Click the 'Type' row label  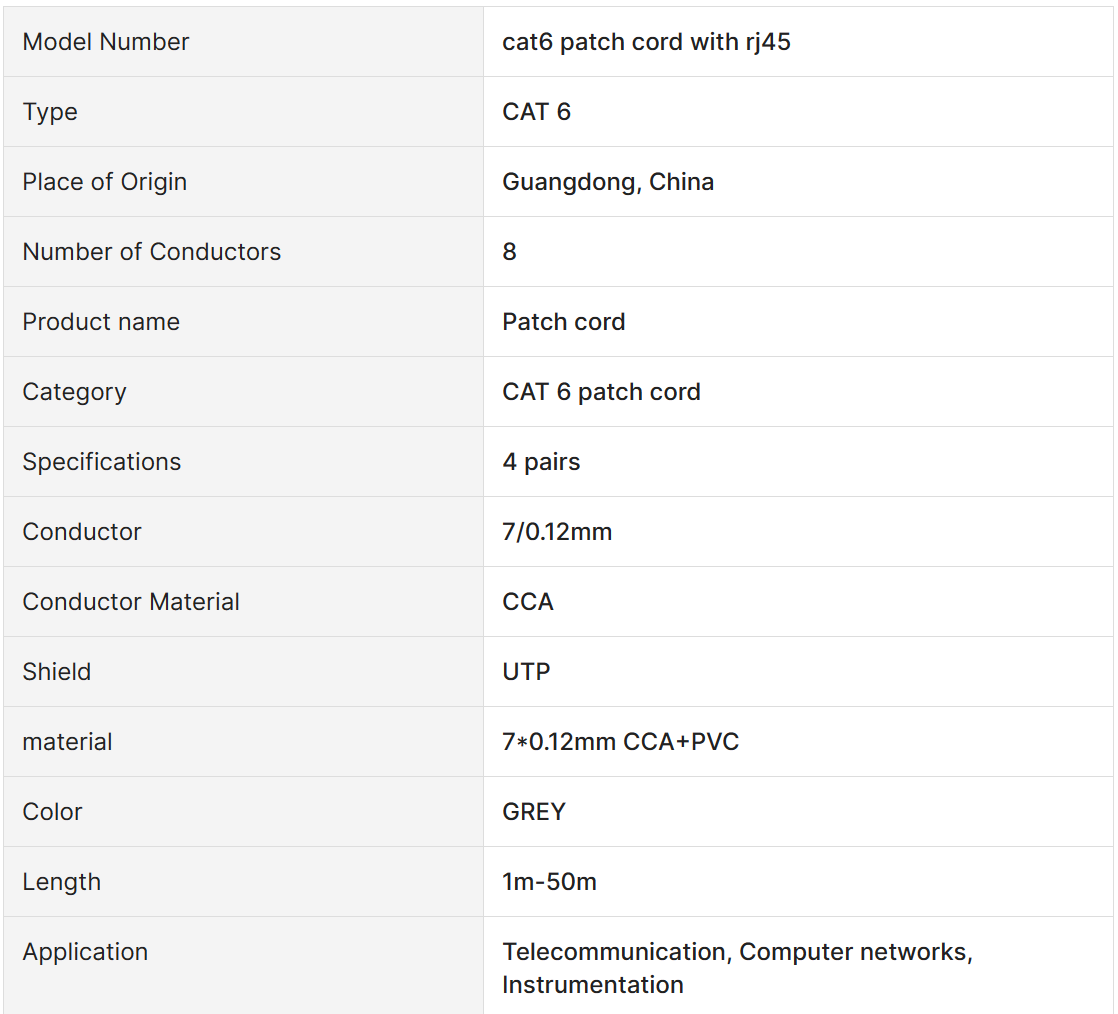tap(50, 112)
